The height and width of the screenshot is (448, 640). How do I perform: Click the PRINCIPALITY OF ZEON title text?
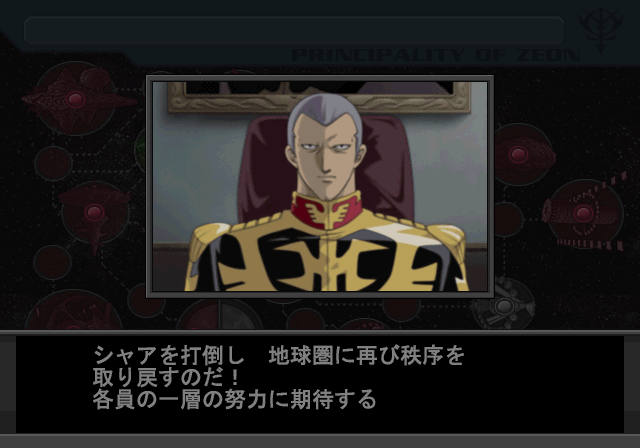click(x=436, y=55)
